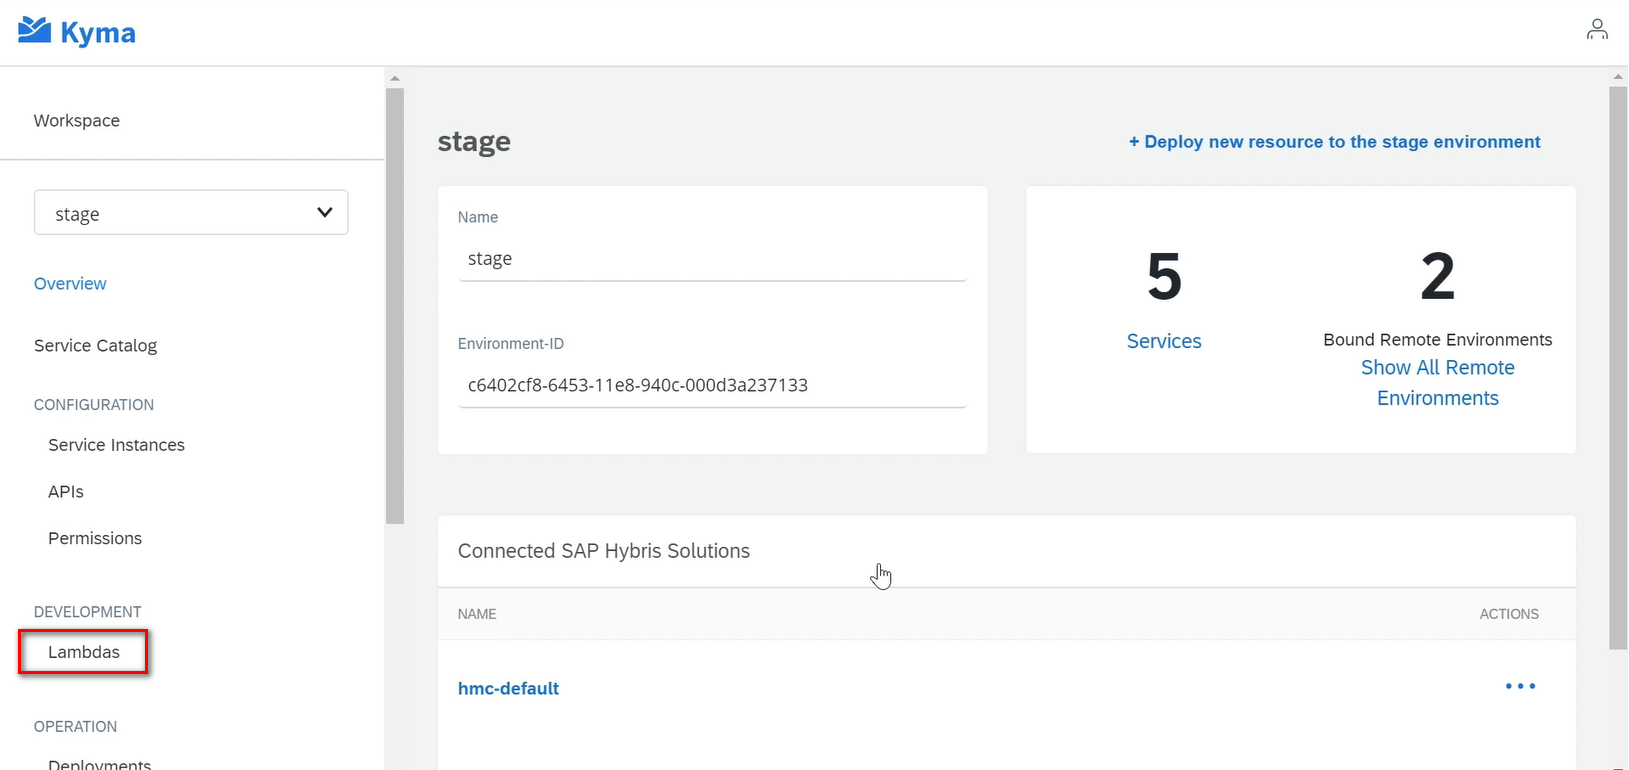Click the Kyma logo icon
The height and width of the screenshot is (770, 1629).
click(35, 31)
